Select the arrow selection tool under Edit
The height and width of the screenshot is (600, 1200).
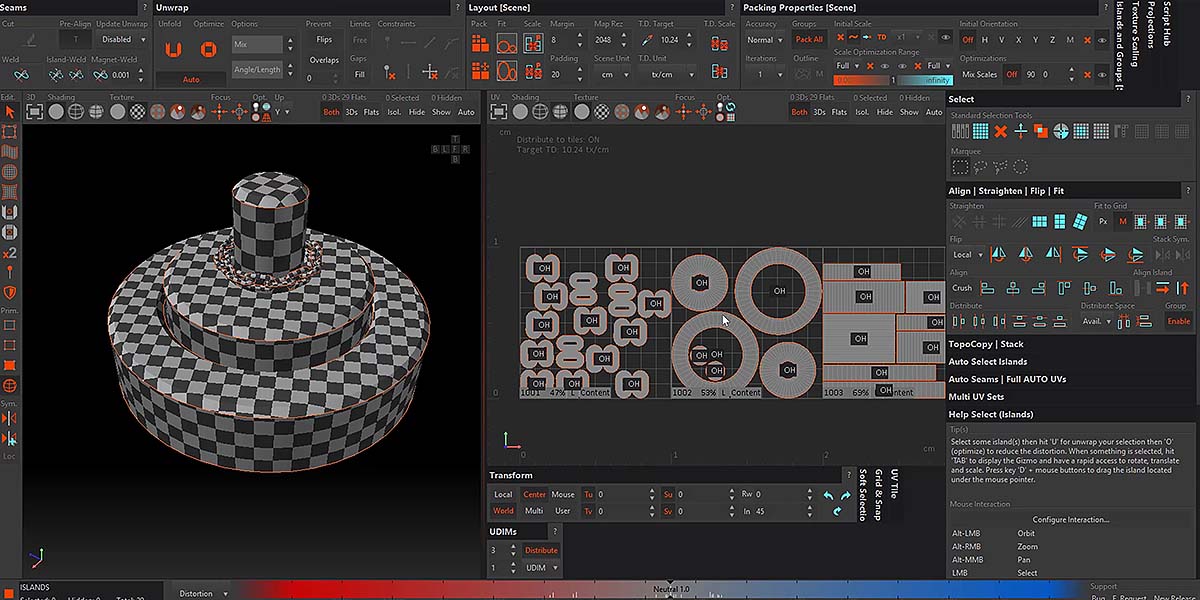coord(10,112)
